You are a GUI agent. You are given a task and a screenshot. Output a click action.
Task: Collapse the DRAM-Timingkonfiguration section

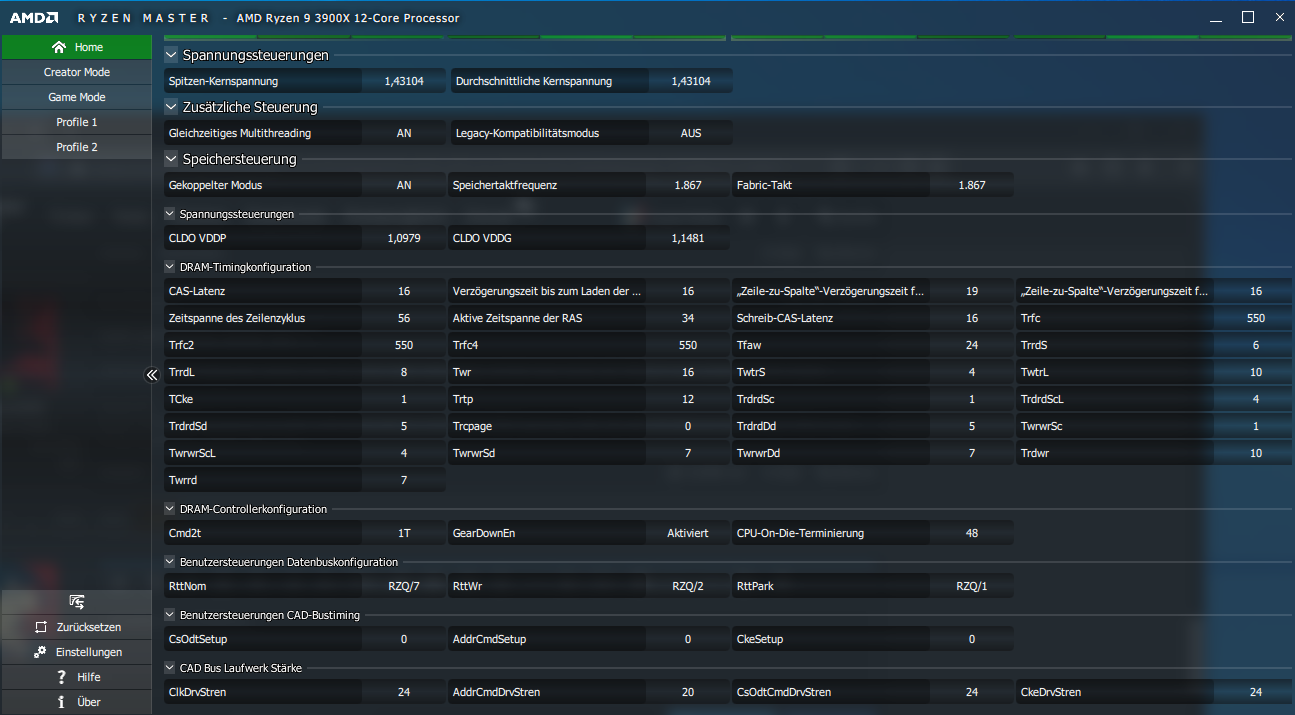coord(170,267)
